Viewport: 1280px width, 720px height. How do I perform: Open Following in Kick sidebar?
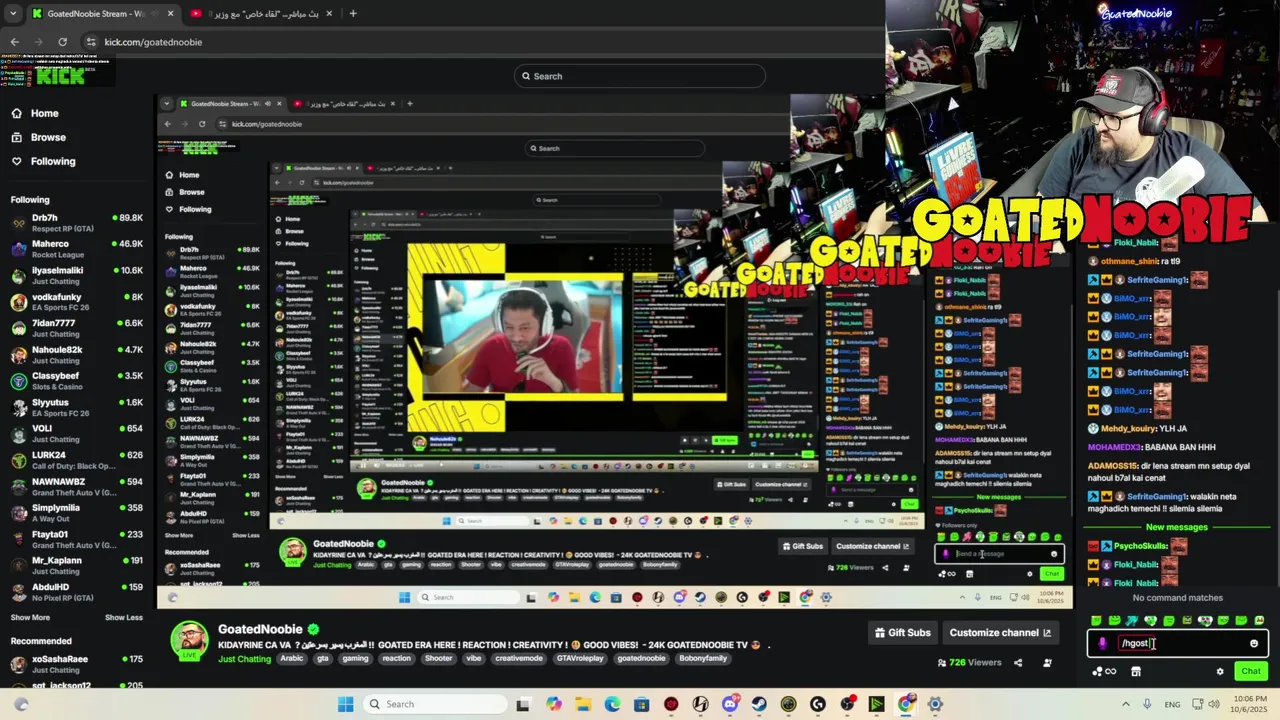click(x=52, y=161)
